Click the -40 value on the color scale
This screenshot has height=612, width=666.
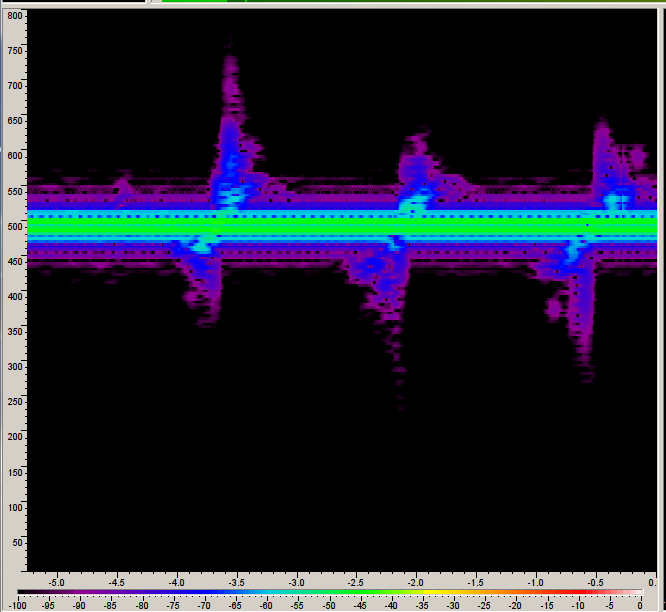point(391,606)
